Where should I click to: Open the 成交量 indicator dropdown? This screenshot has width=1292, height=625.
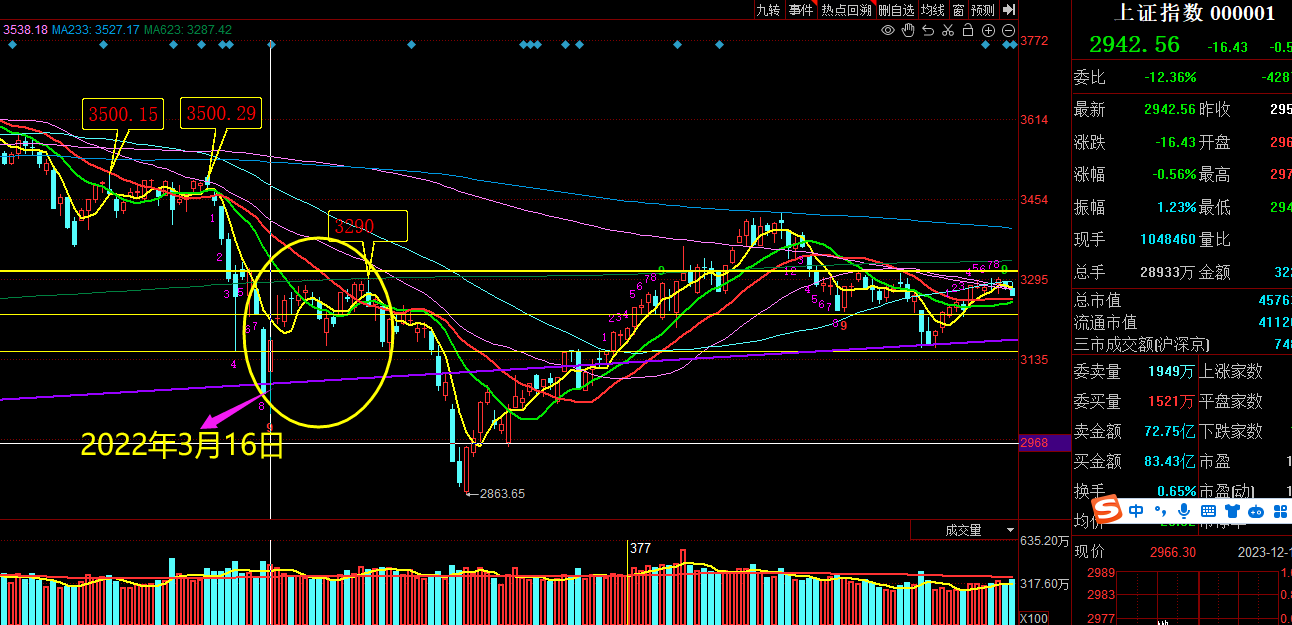coord(964,530)
